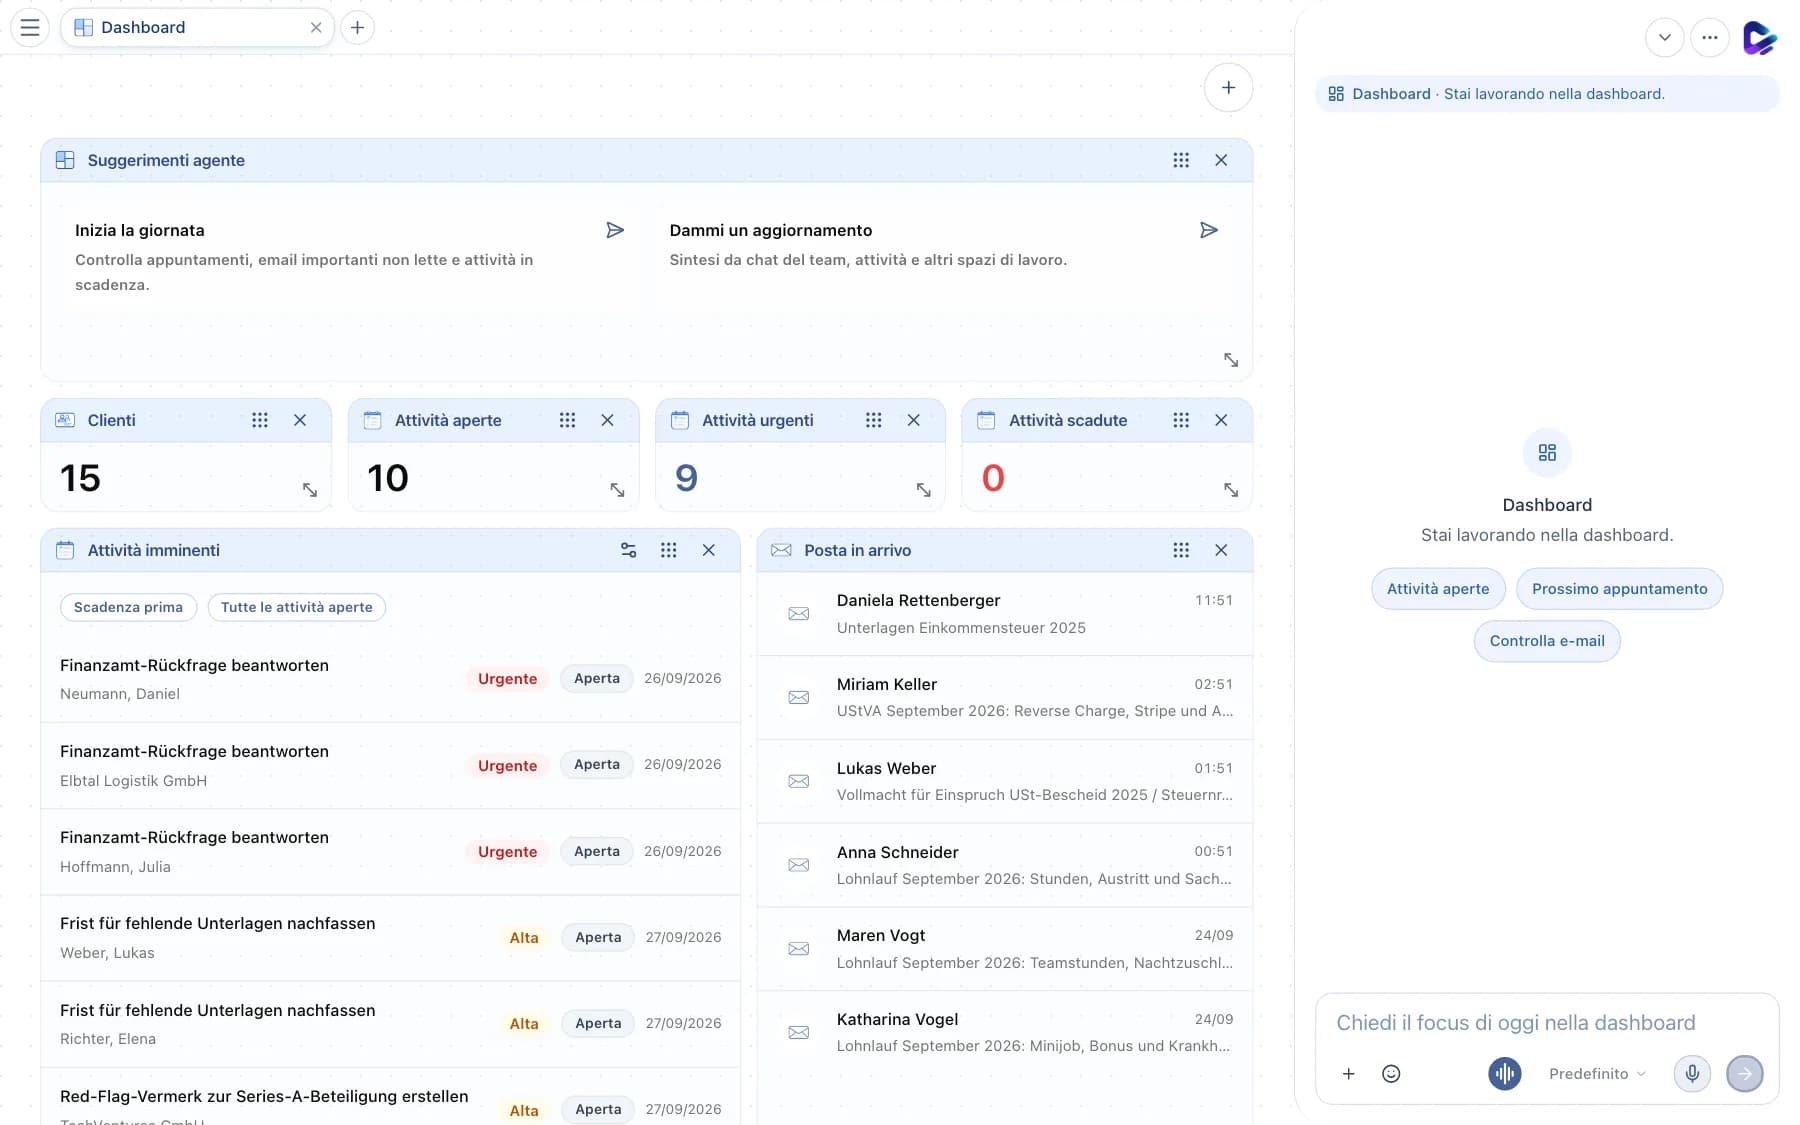This screenshot has width=1800, height=1125.
Task: Click the 'Attività aperte' suggestion chip
Action: point(1438,589)
